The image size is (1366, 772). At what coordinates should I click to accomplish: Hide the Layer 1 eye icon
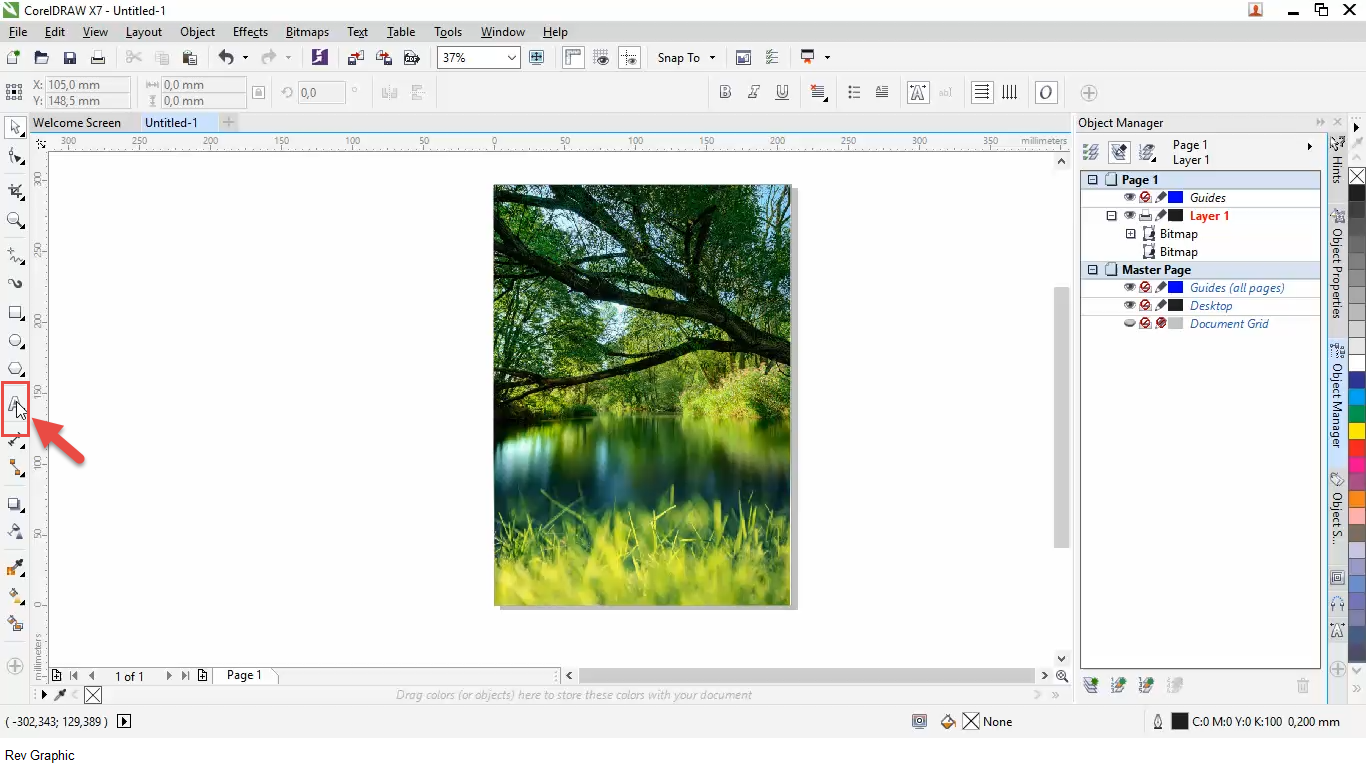(x=1130, y=216)
